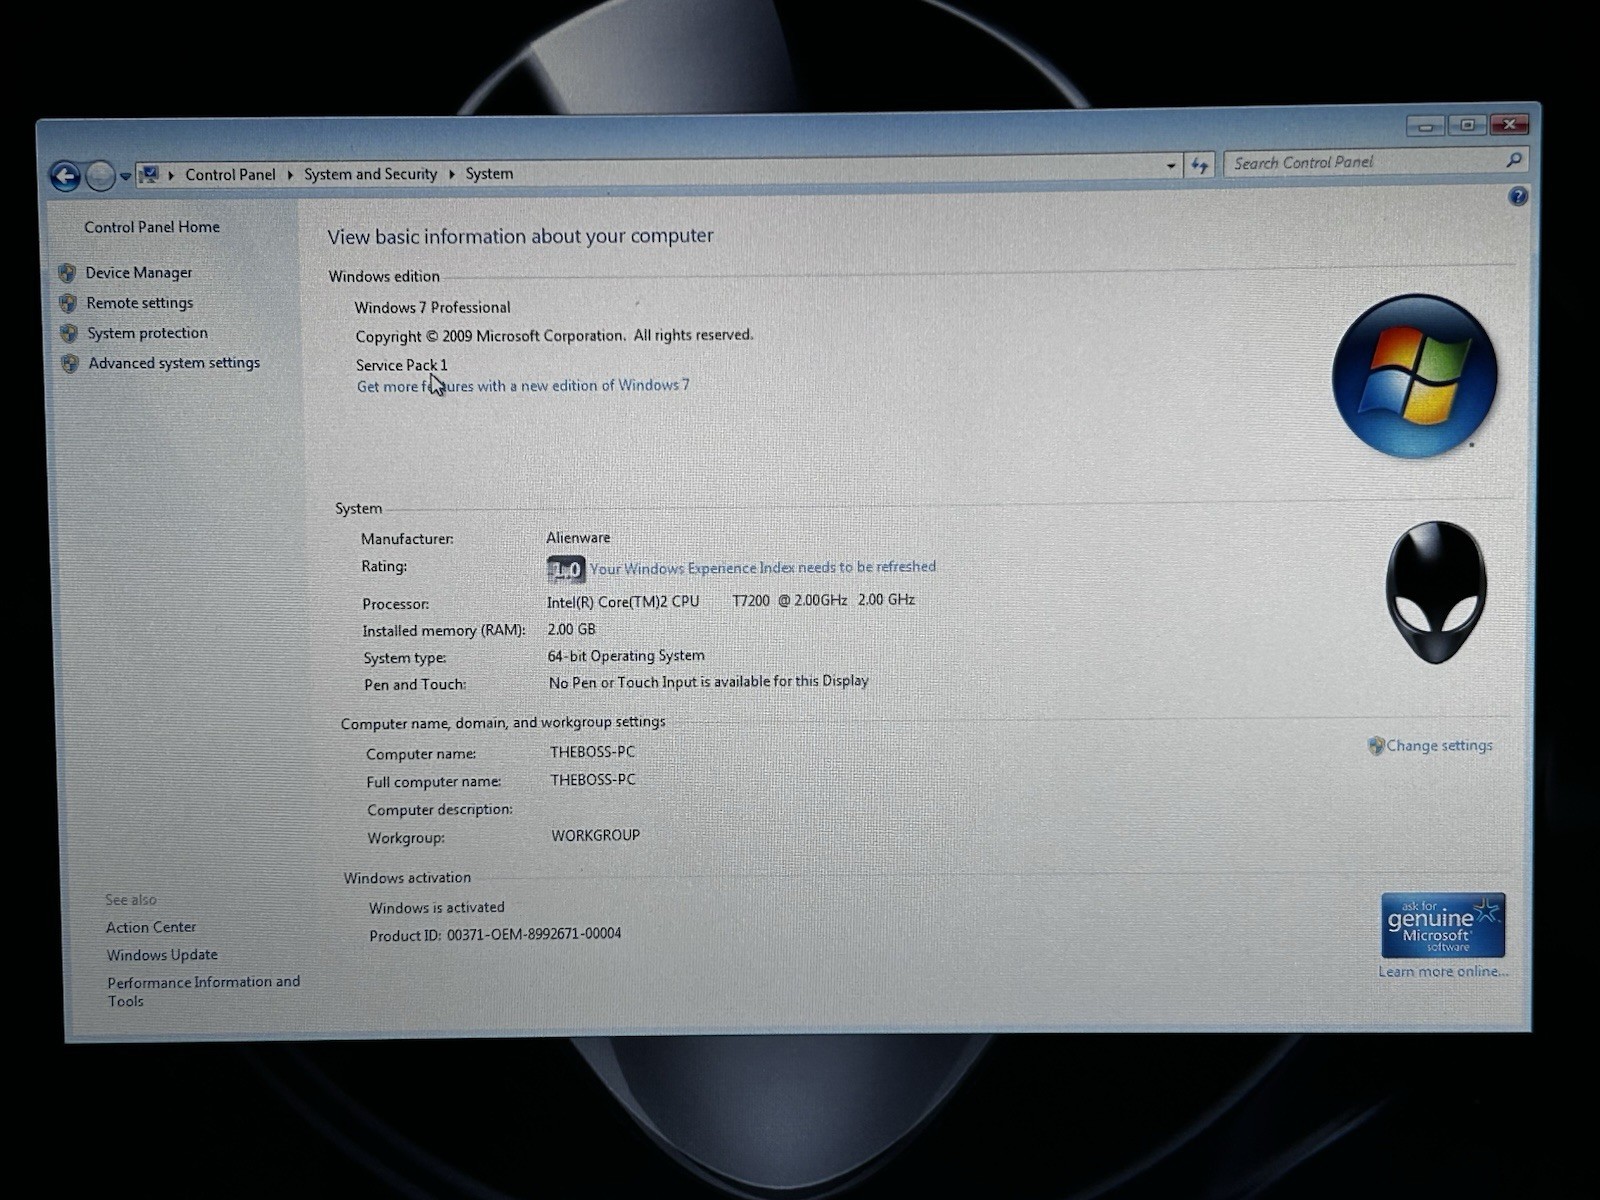The height and width of the screenshot is (1200, 1600).
Task: Expand the arrow after Control Panel breadcrumb
Action: pyautogui.click(x=290, y=174)
